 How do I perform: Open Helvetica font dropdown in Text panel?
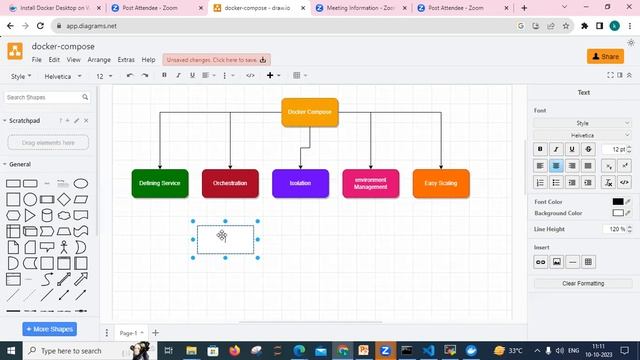[582, 135]
